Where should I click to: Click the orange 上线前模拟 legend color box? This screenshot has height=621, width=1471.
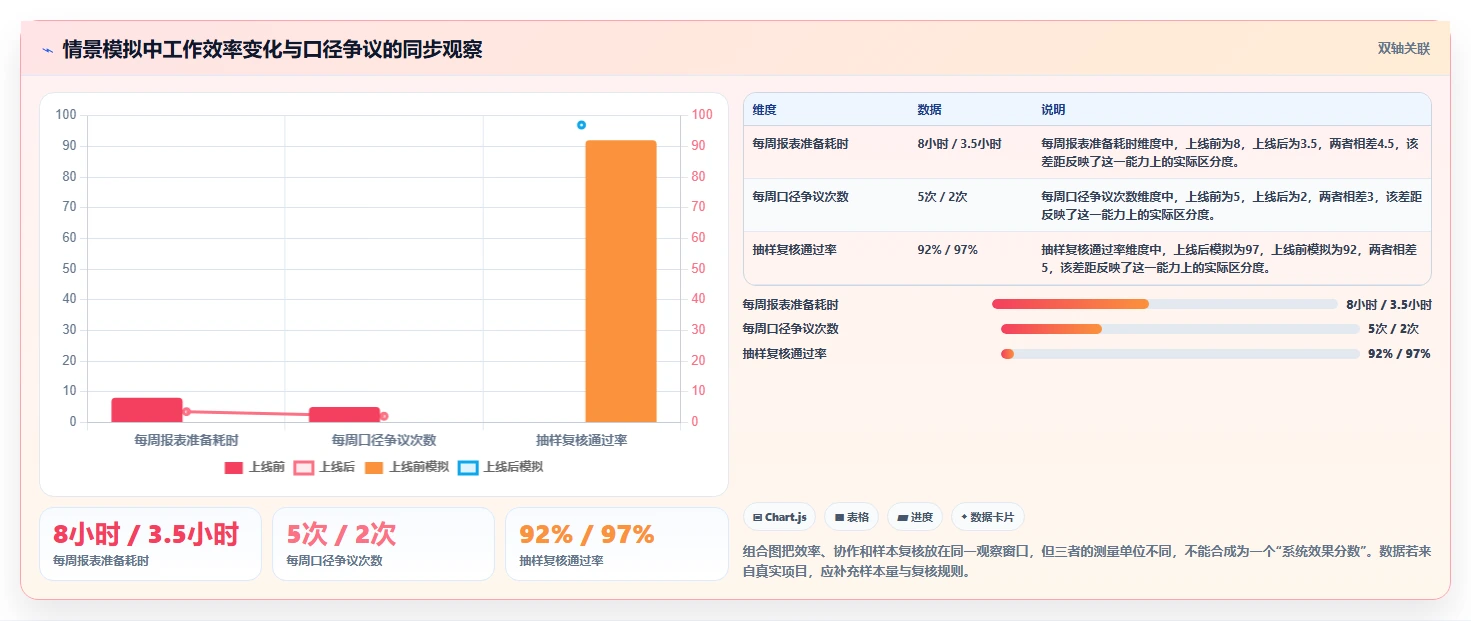pos(374,467)
